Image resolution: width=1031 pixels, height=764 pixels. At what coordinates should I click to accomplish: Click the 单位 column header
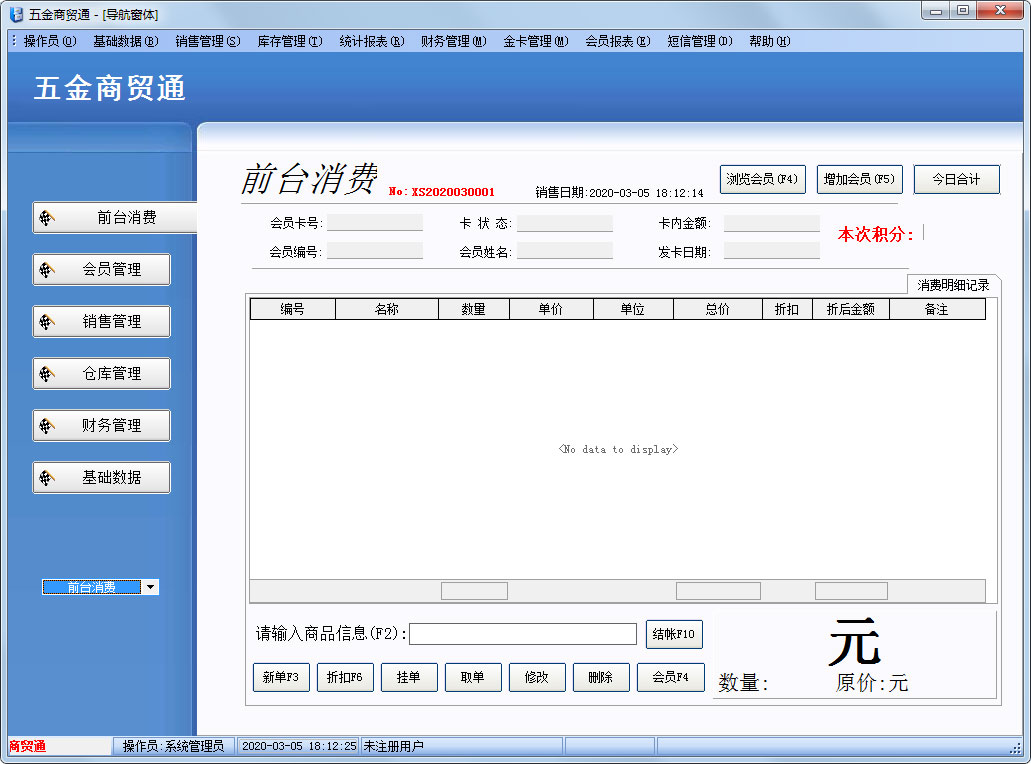tap(633, 309)
